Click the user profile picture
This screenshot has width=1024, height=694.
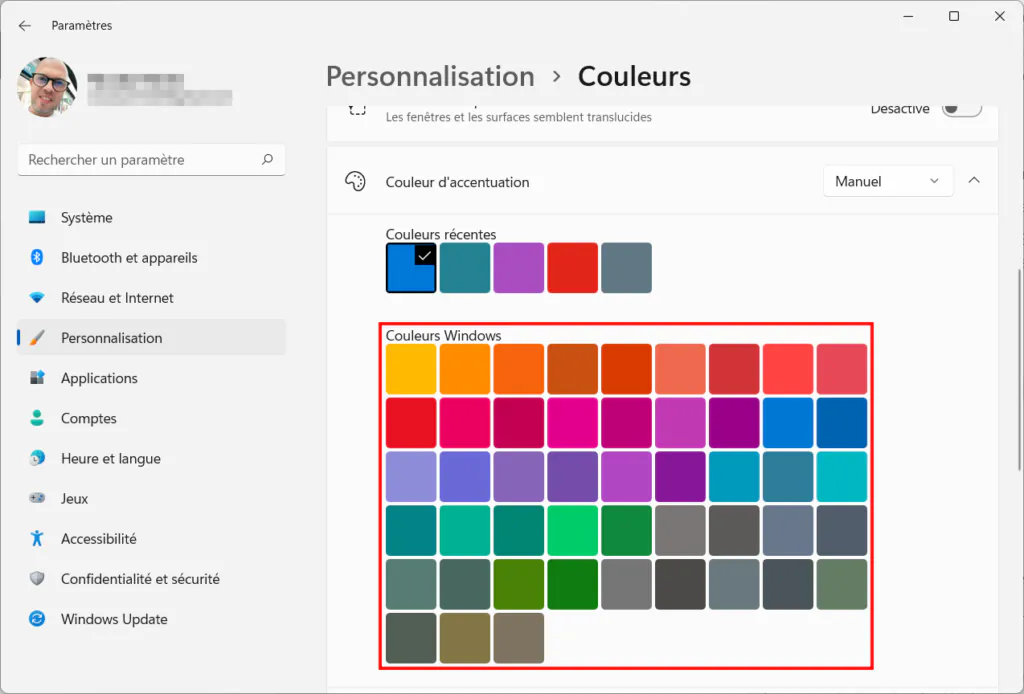[x=47, y=87]
